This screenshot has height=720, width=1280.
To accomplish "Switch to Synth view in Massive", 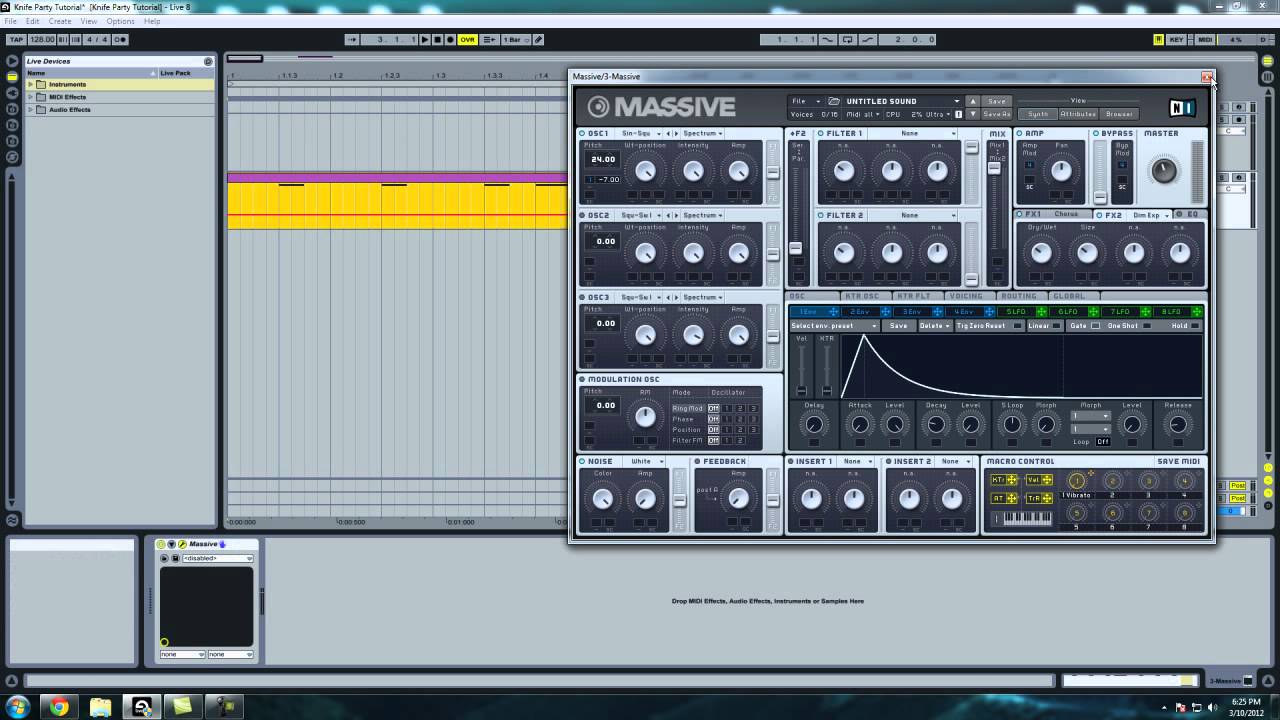I will (x=1038, y=114).
